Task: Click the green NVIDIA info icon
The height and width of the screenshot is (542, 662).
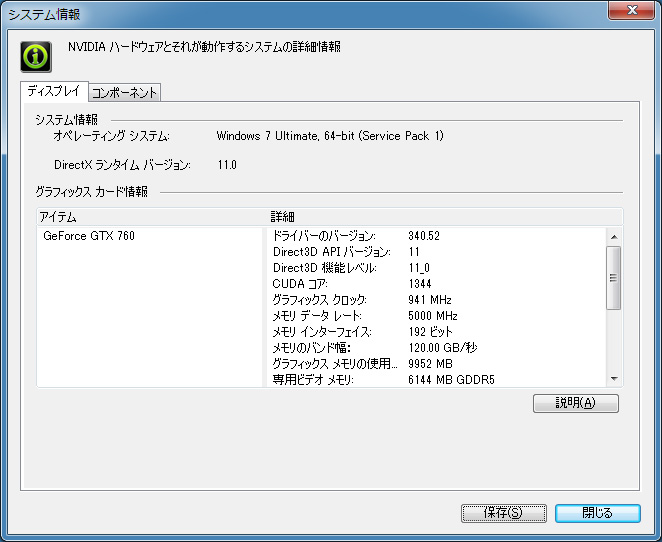Action: point(36,57)
